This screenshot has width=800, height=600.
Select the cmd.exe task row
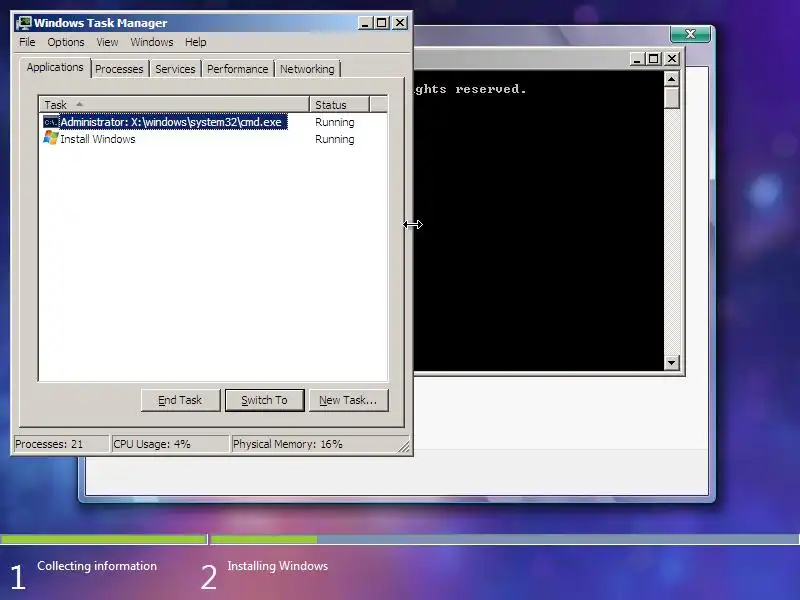[x=213, y=122]
